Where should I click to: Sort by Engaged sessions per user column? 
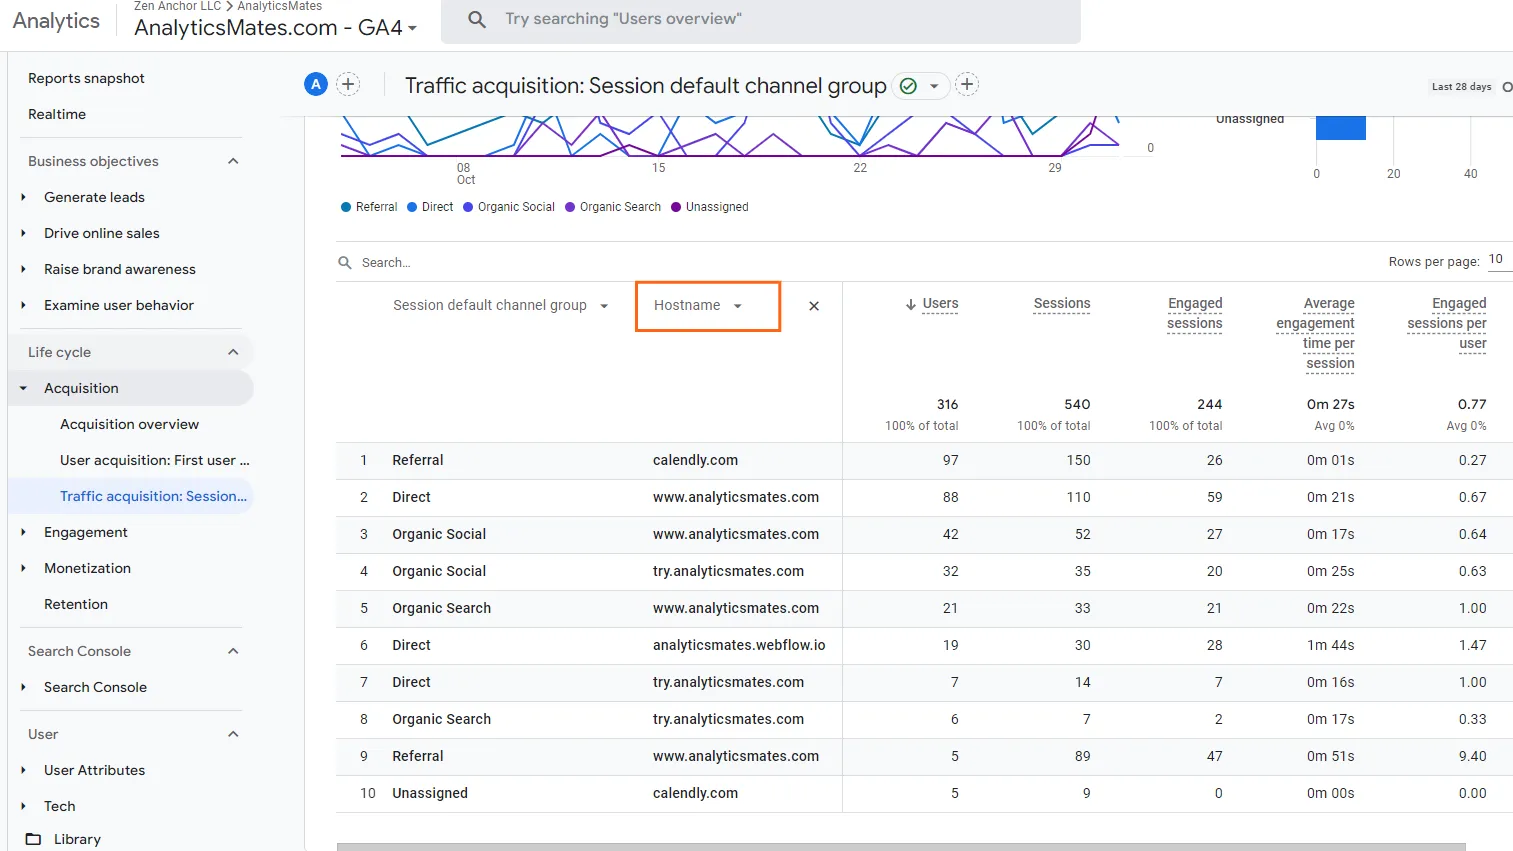coord(1447,323)
